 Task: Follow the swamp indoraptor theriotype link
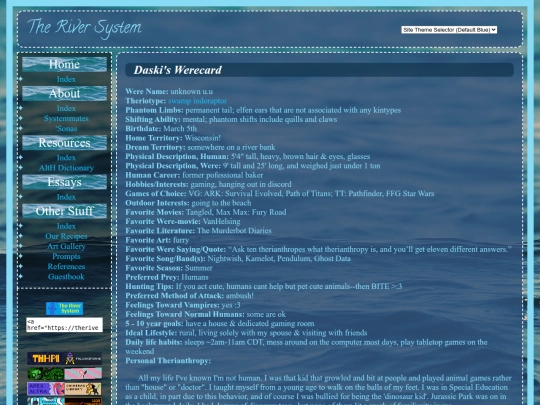(x=197, y=101)
